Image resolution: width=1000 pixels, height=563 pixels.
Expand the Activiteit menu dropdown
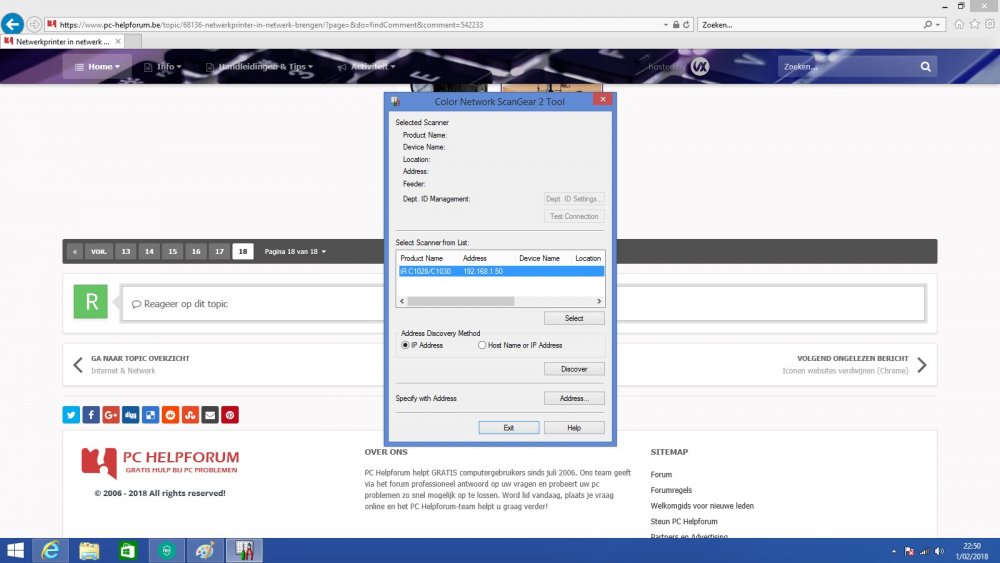(x=366, y=66)
